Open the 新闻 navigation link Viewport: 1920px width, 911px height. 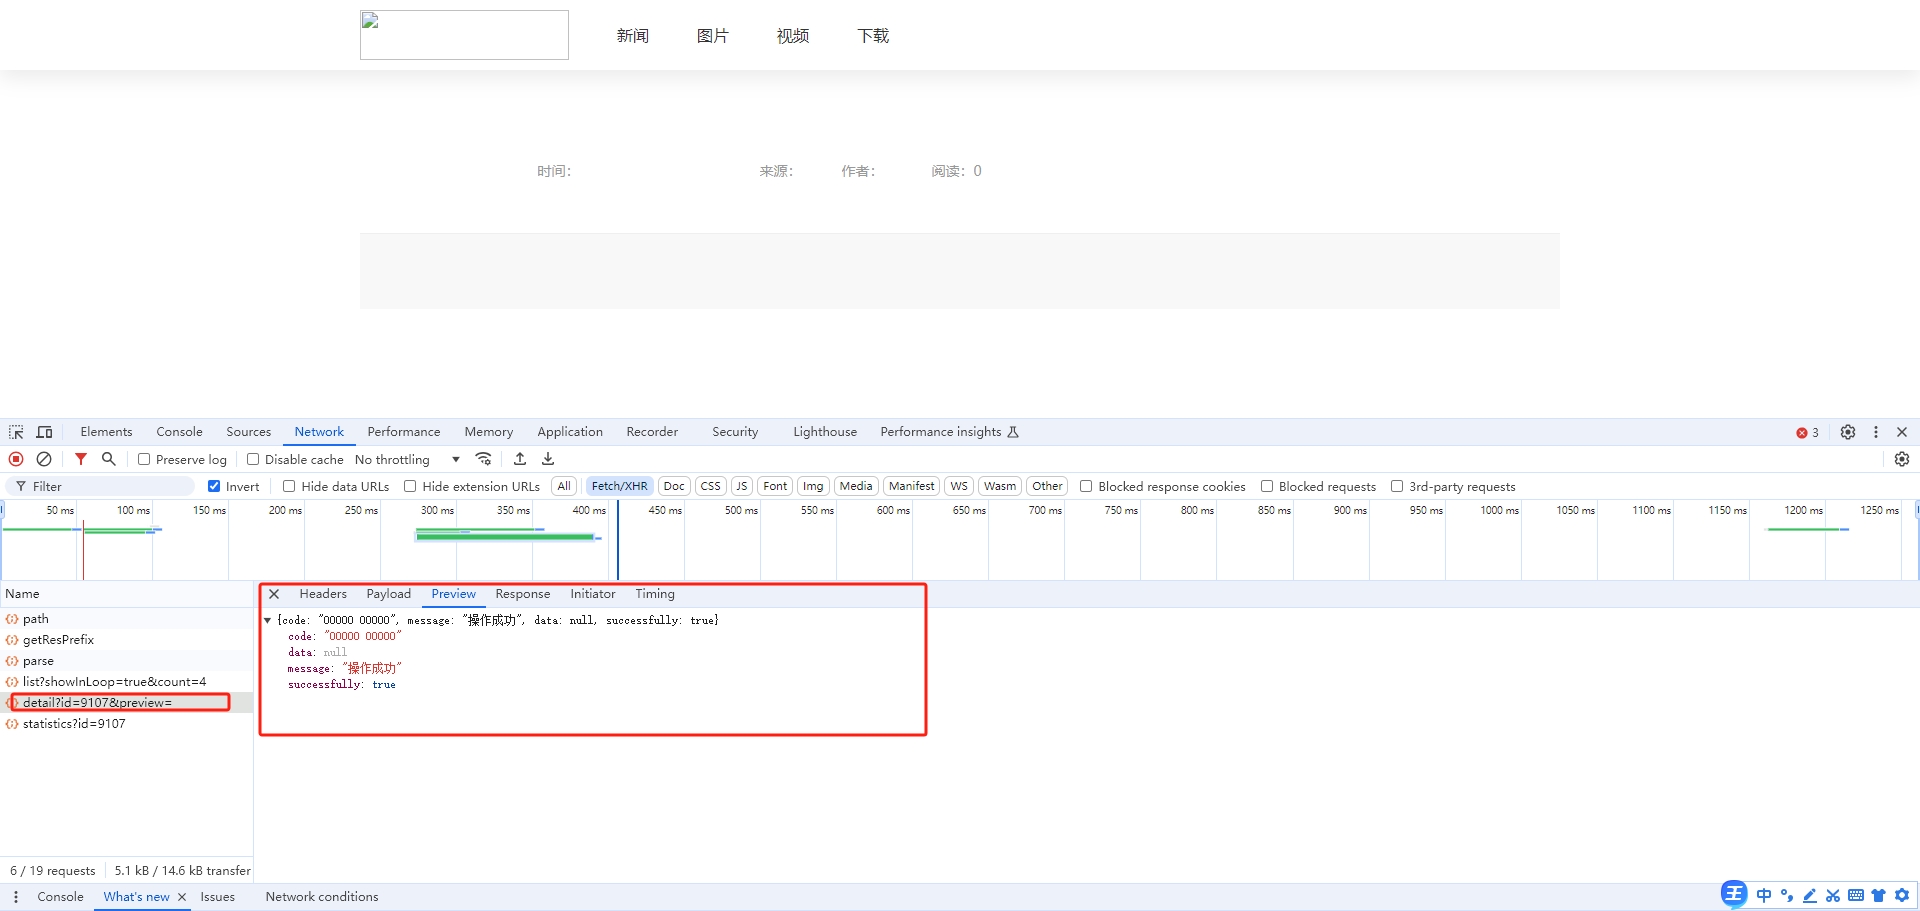pyautogui.click(x=633, y=36)
